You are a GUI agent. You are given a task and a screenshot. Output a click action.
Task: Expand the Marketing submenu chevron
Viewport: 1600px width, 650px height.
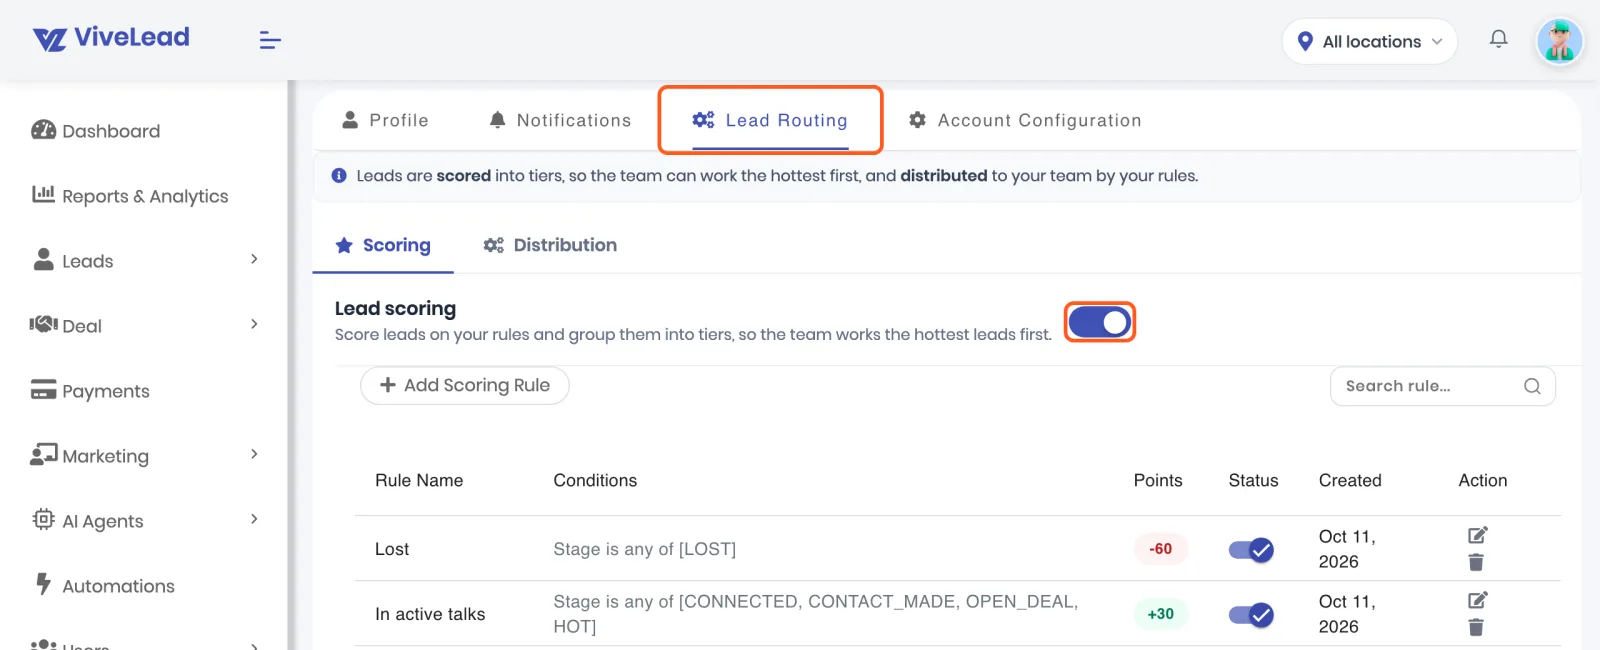click(x=254, y=454)
